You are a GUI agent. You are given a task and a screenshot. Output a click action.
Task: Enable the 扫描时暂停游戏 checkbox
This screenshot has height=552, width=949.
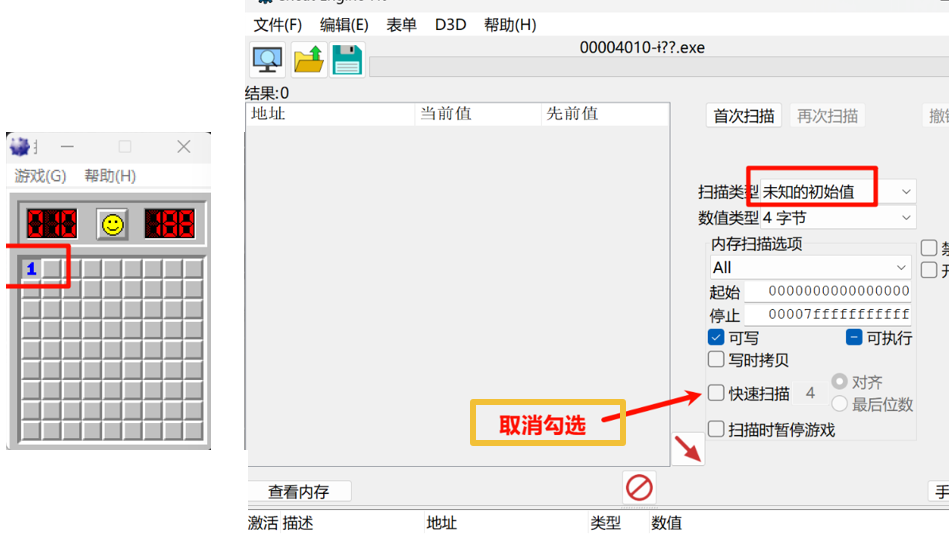[x=716, y=429]
